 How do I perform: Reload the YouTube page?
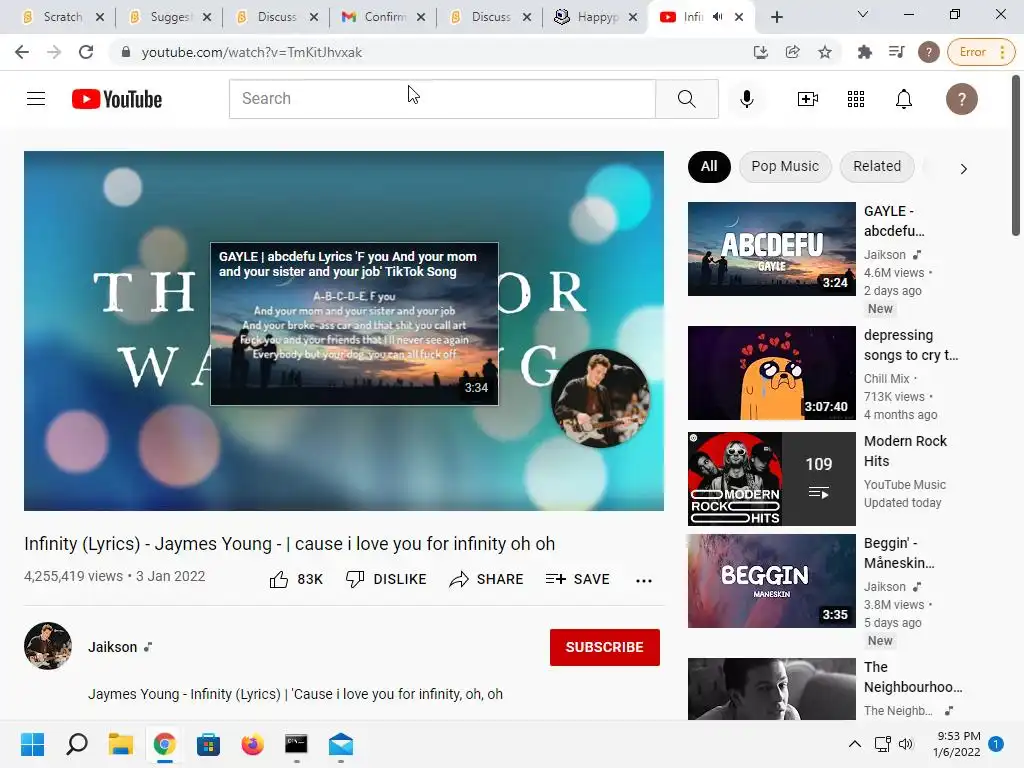86,52
